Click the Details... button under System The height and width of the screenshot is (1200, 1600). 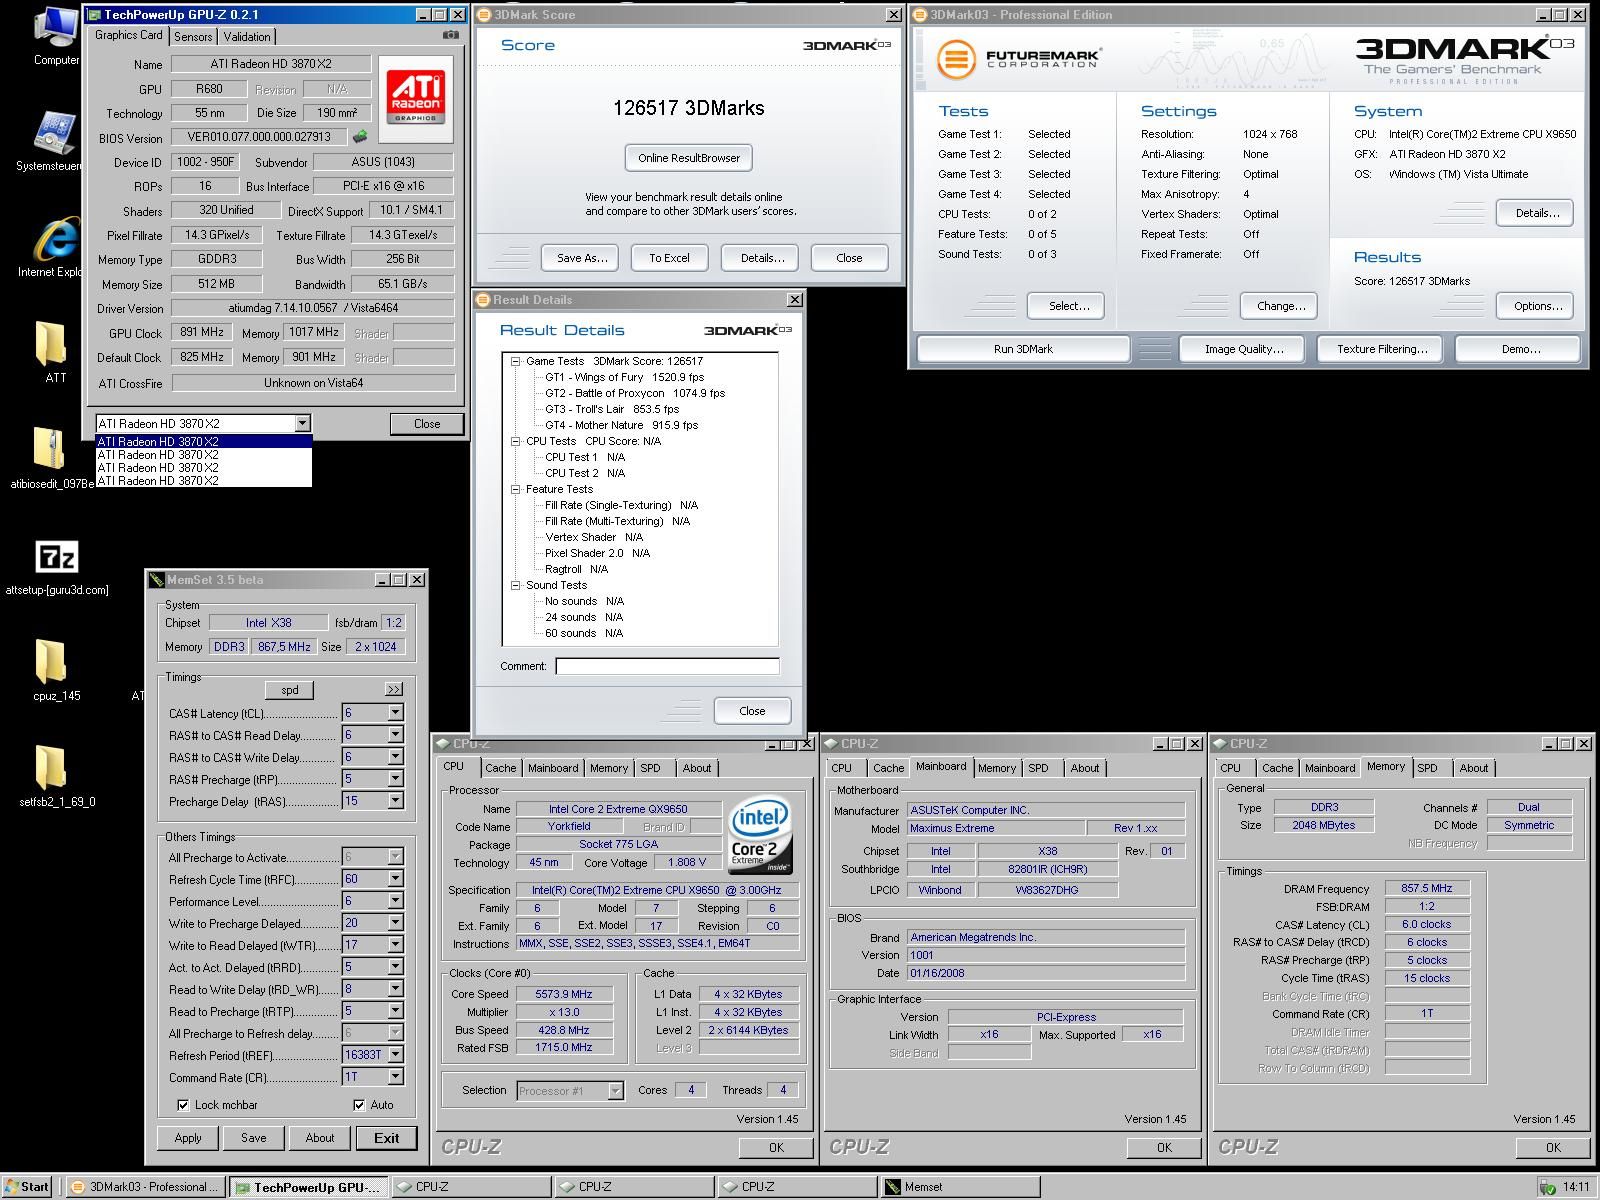[1536, 213]
